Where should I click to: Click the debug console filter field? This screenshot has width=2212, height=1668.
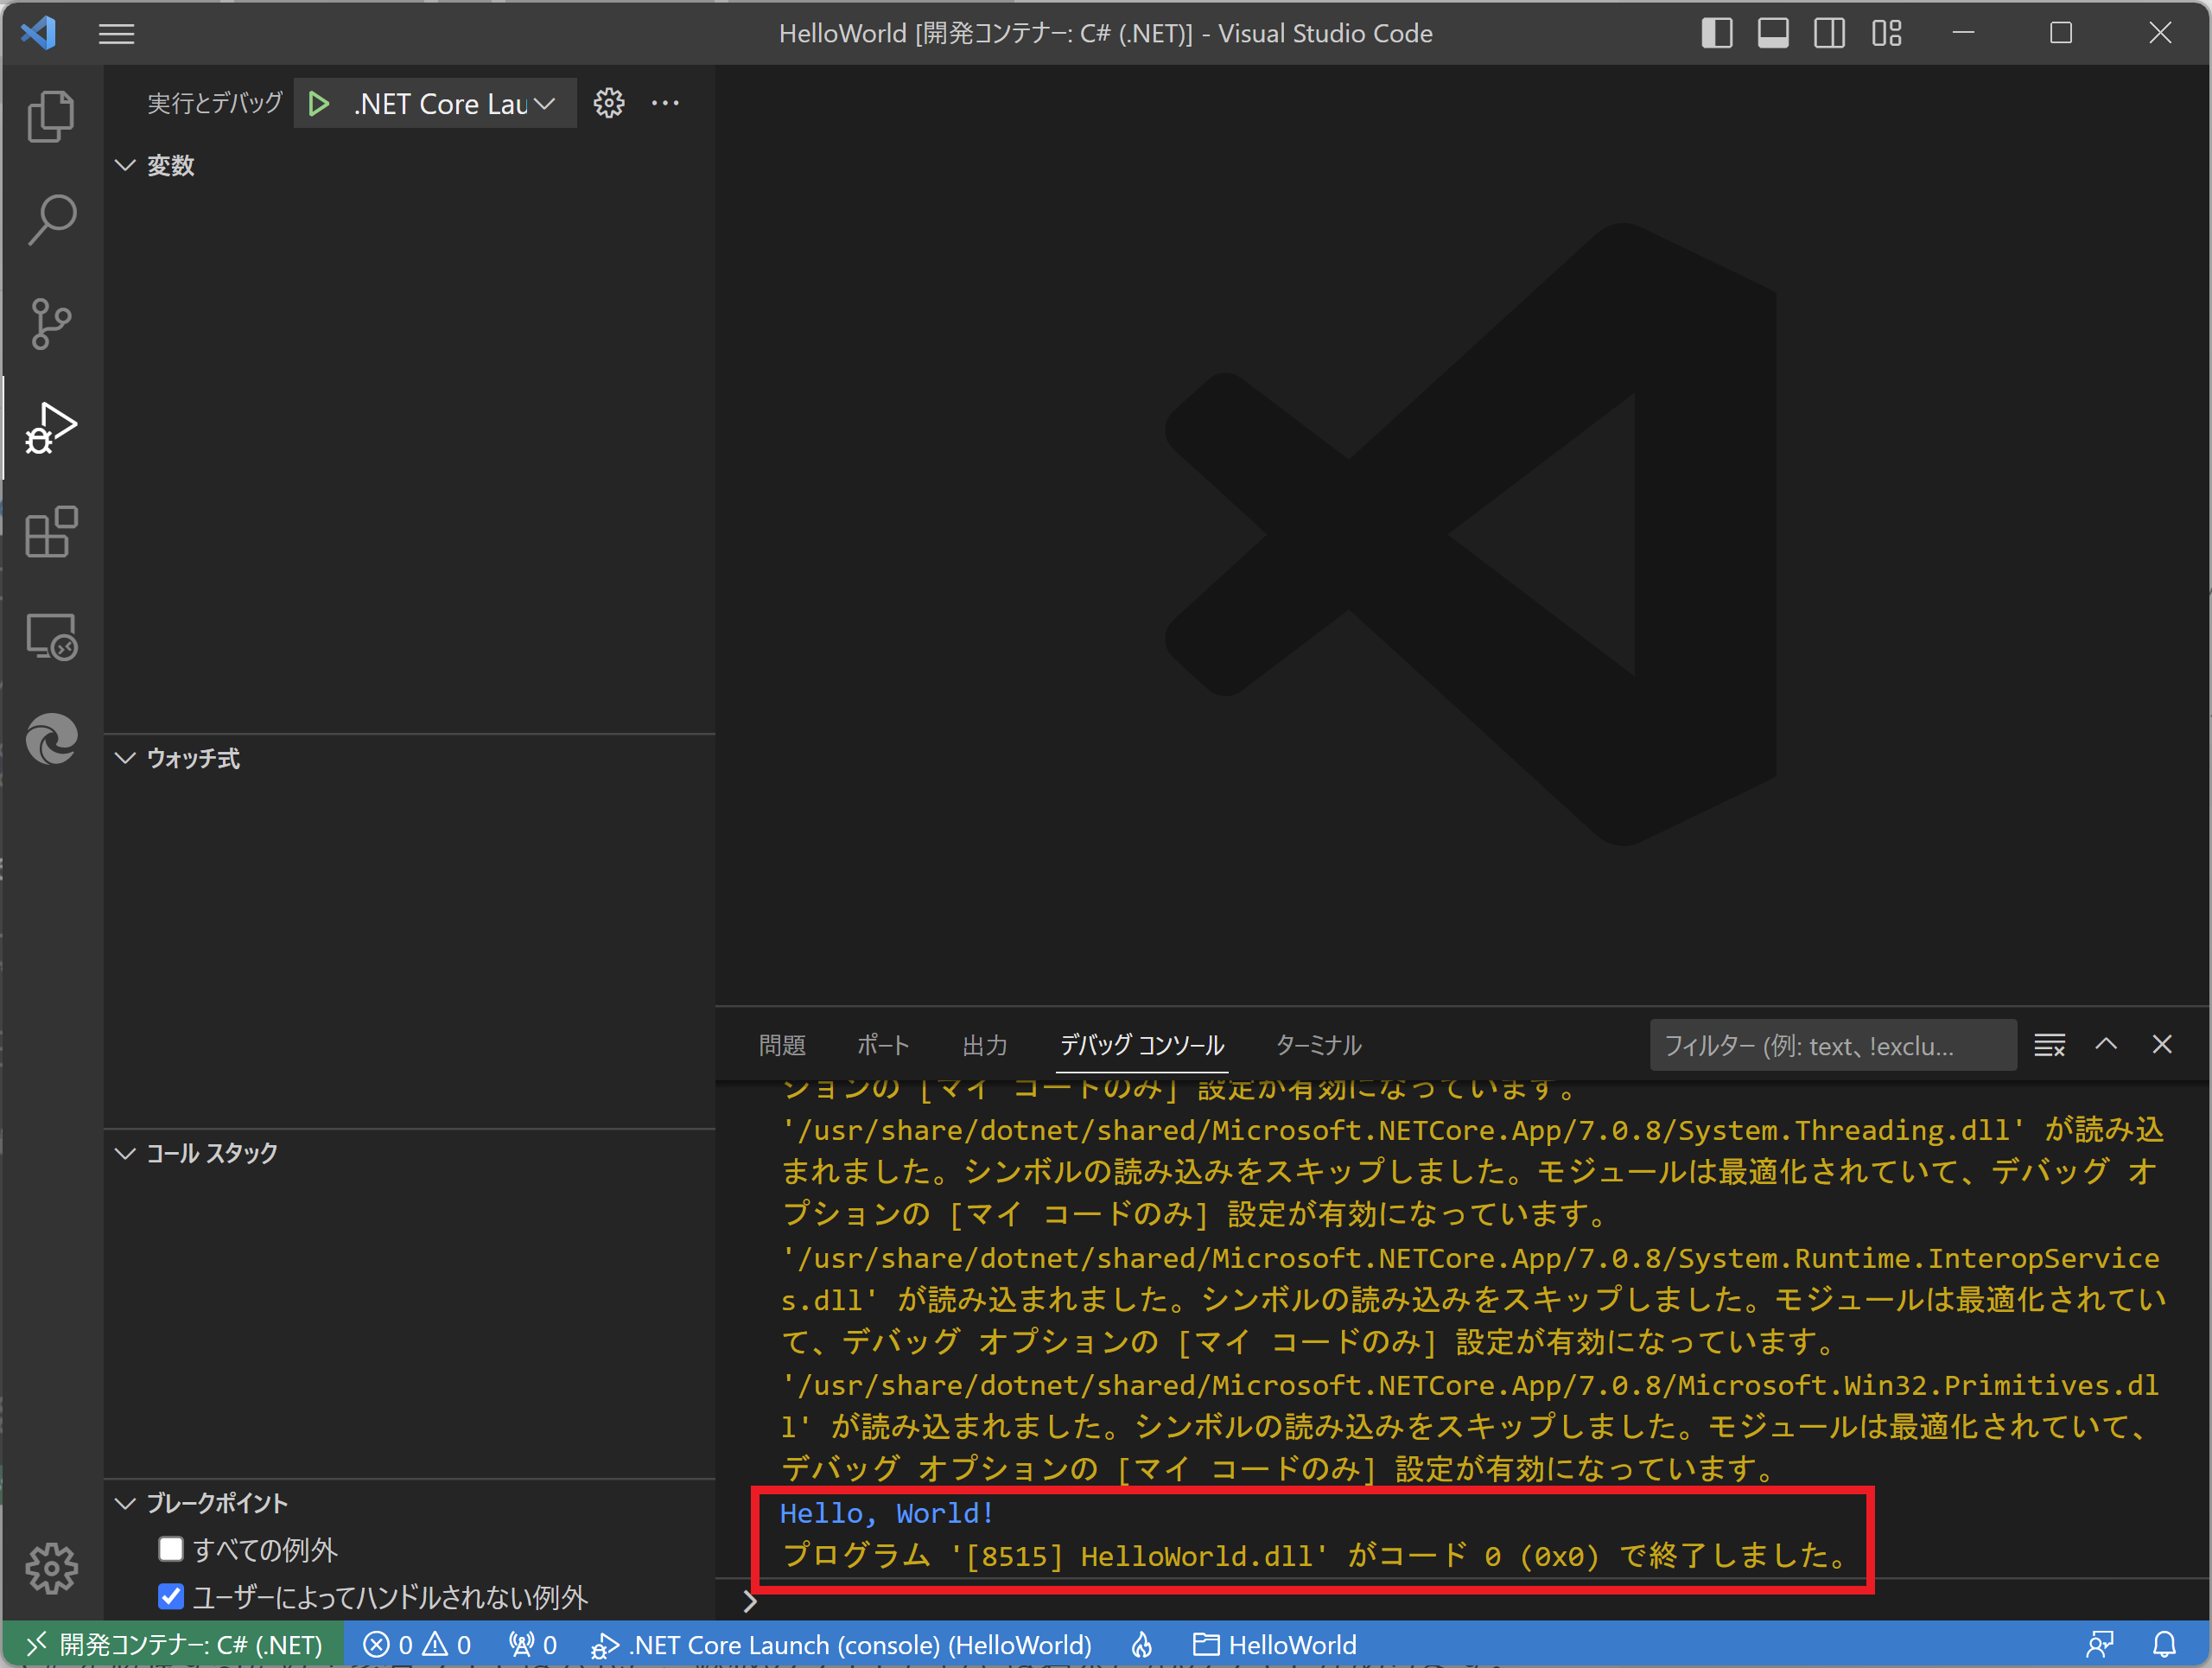pos(1832,1045)
